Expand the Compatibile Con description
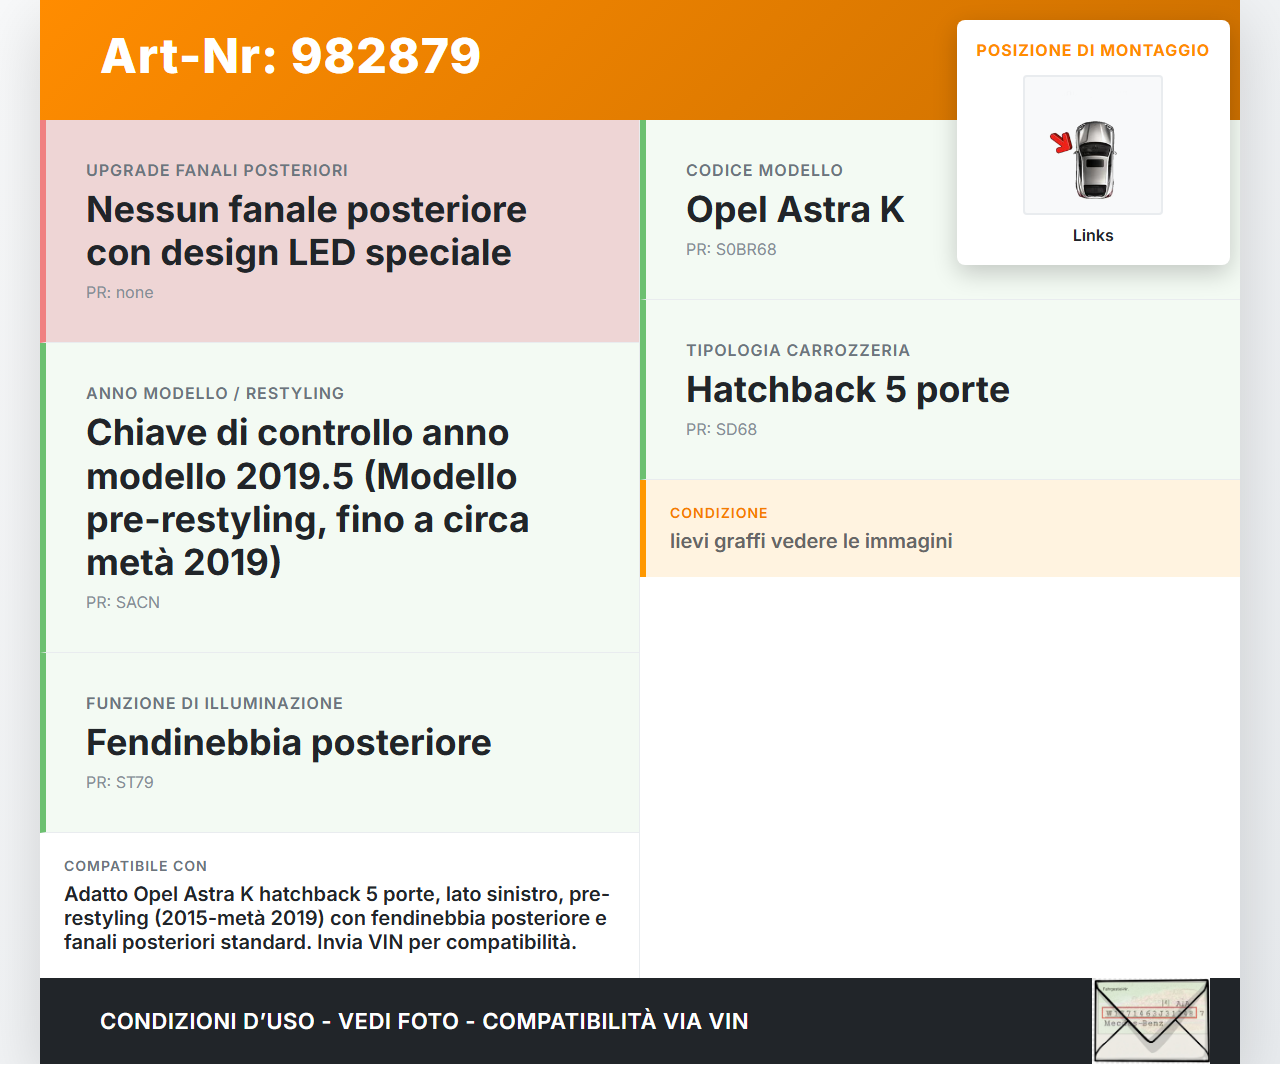Screen dimensions: 1280x1065 coord(338,904)
